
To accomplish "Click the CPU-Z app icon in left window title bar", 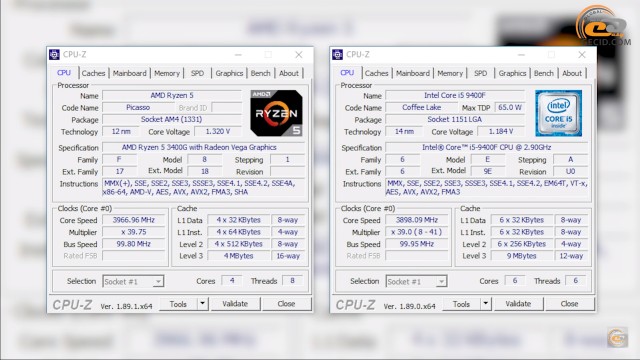I will (54, 54).
